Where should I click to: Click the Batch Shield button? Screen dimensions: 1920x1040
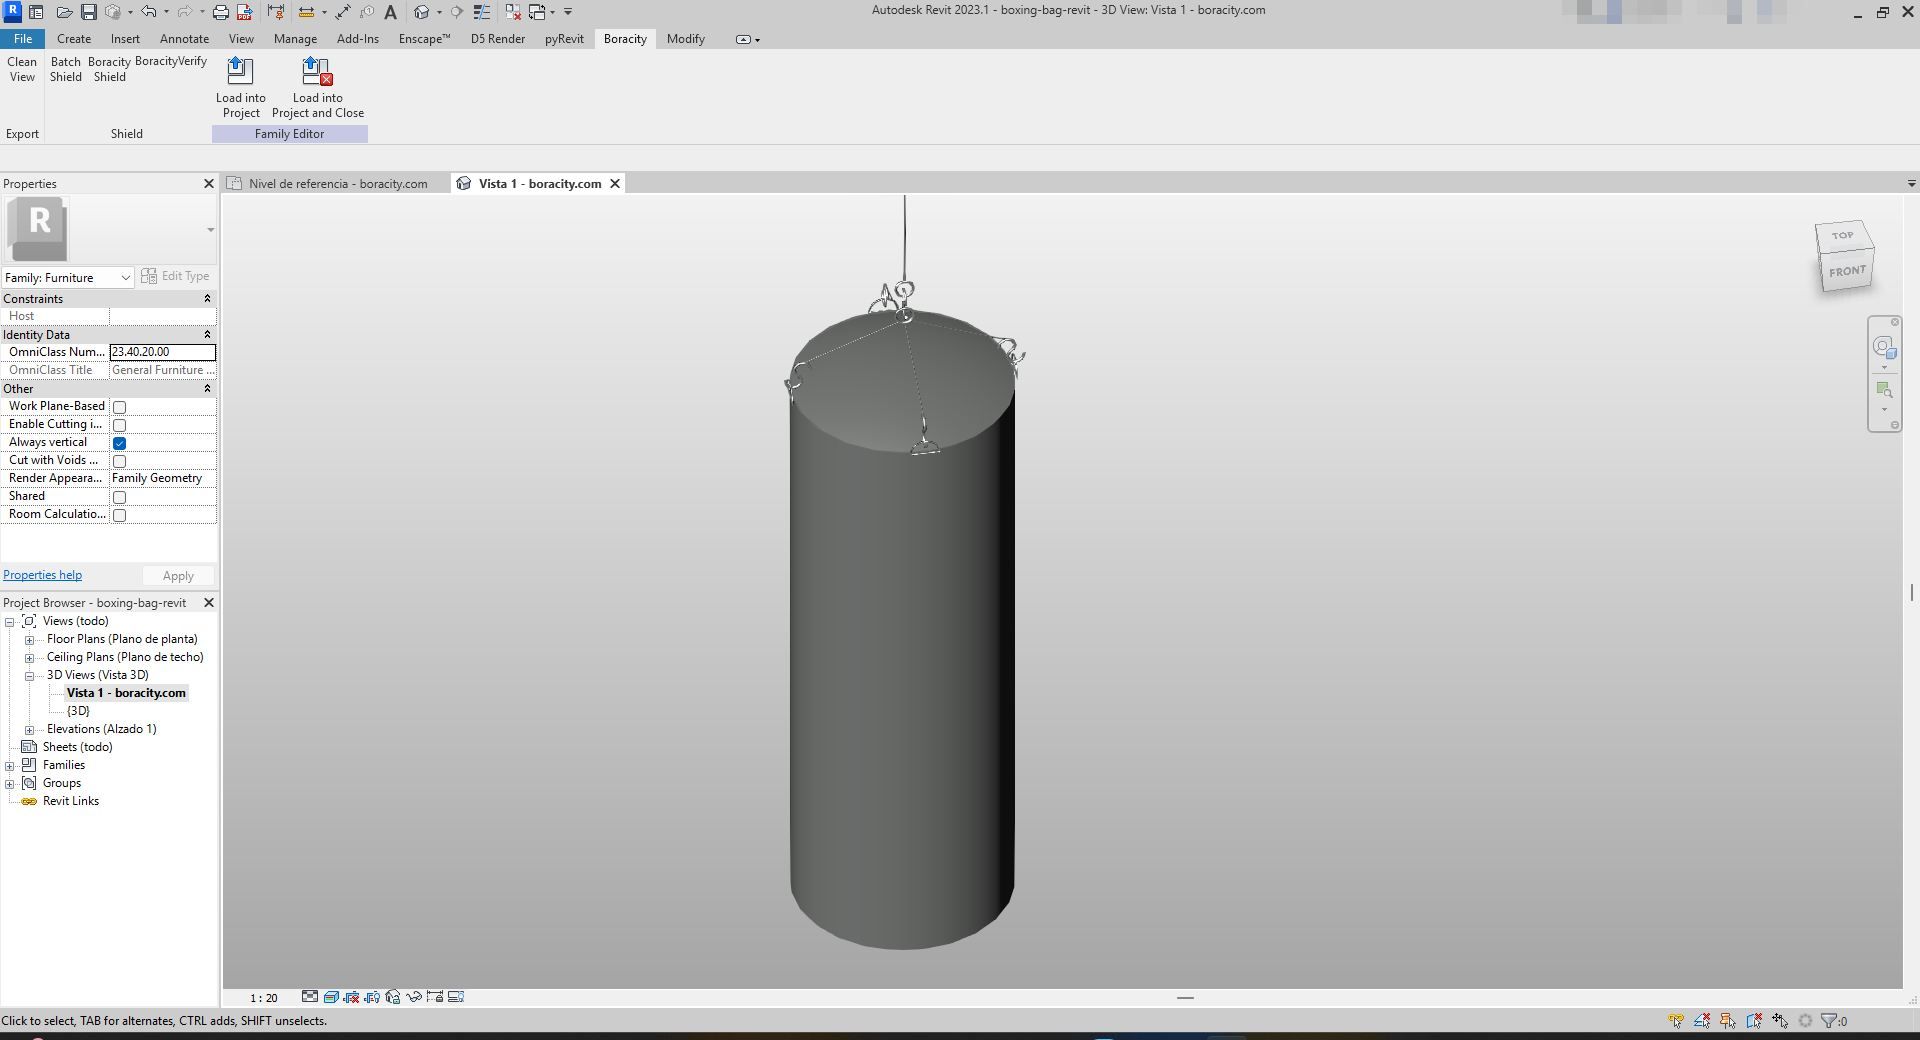(66, 69)
